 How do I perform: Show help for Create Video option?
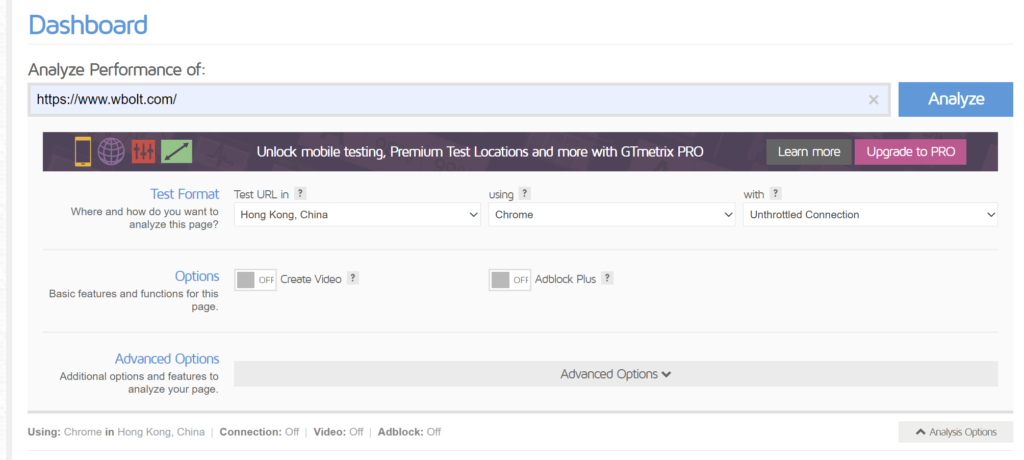click(x=352, y=279)
